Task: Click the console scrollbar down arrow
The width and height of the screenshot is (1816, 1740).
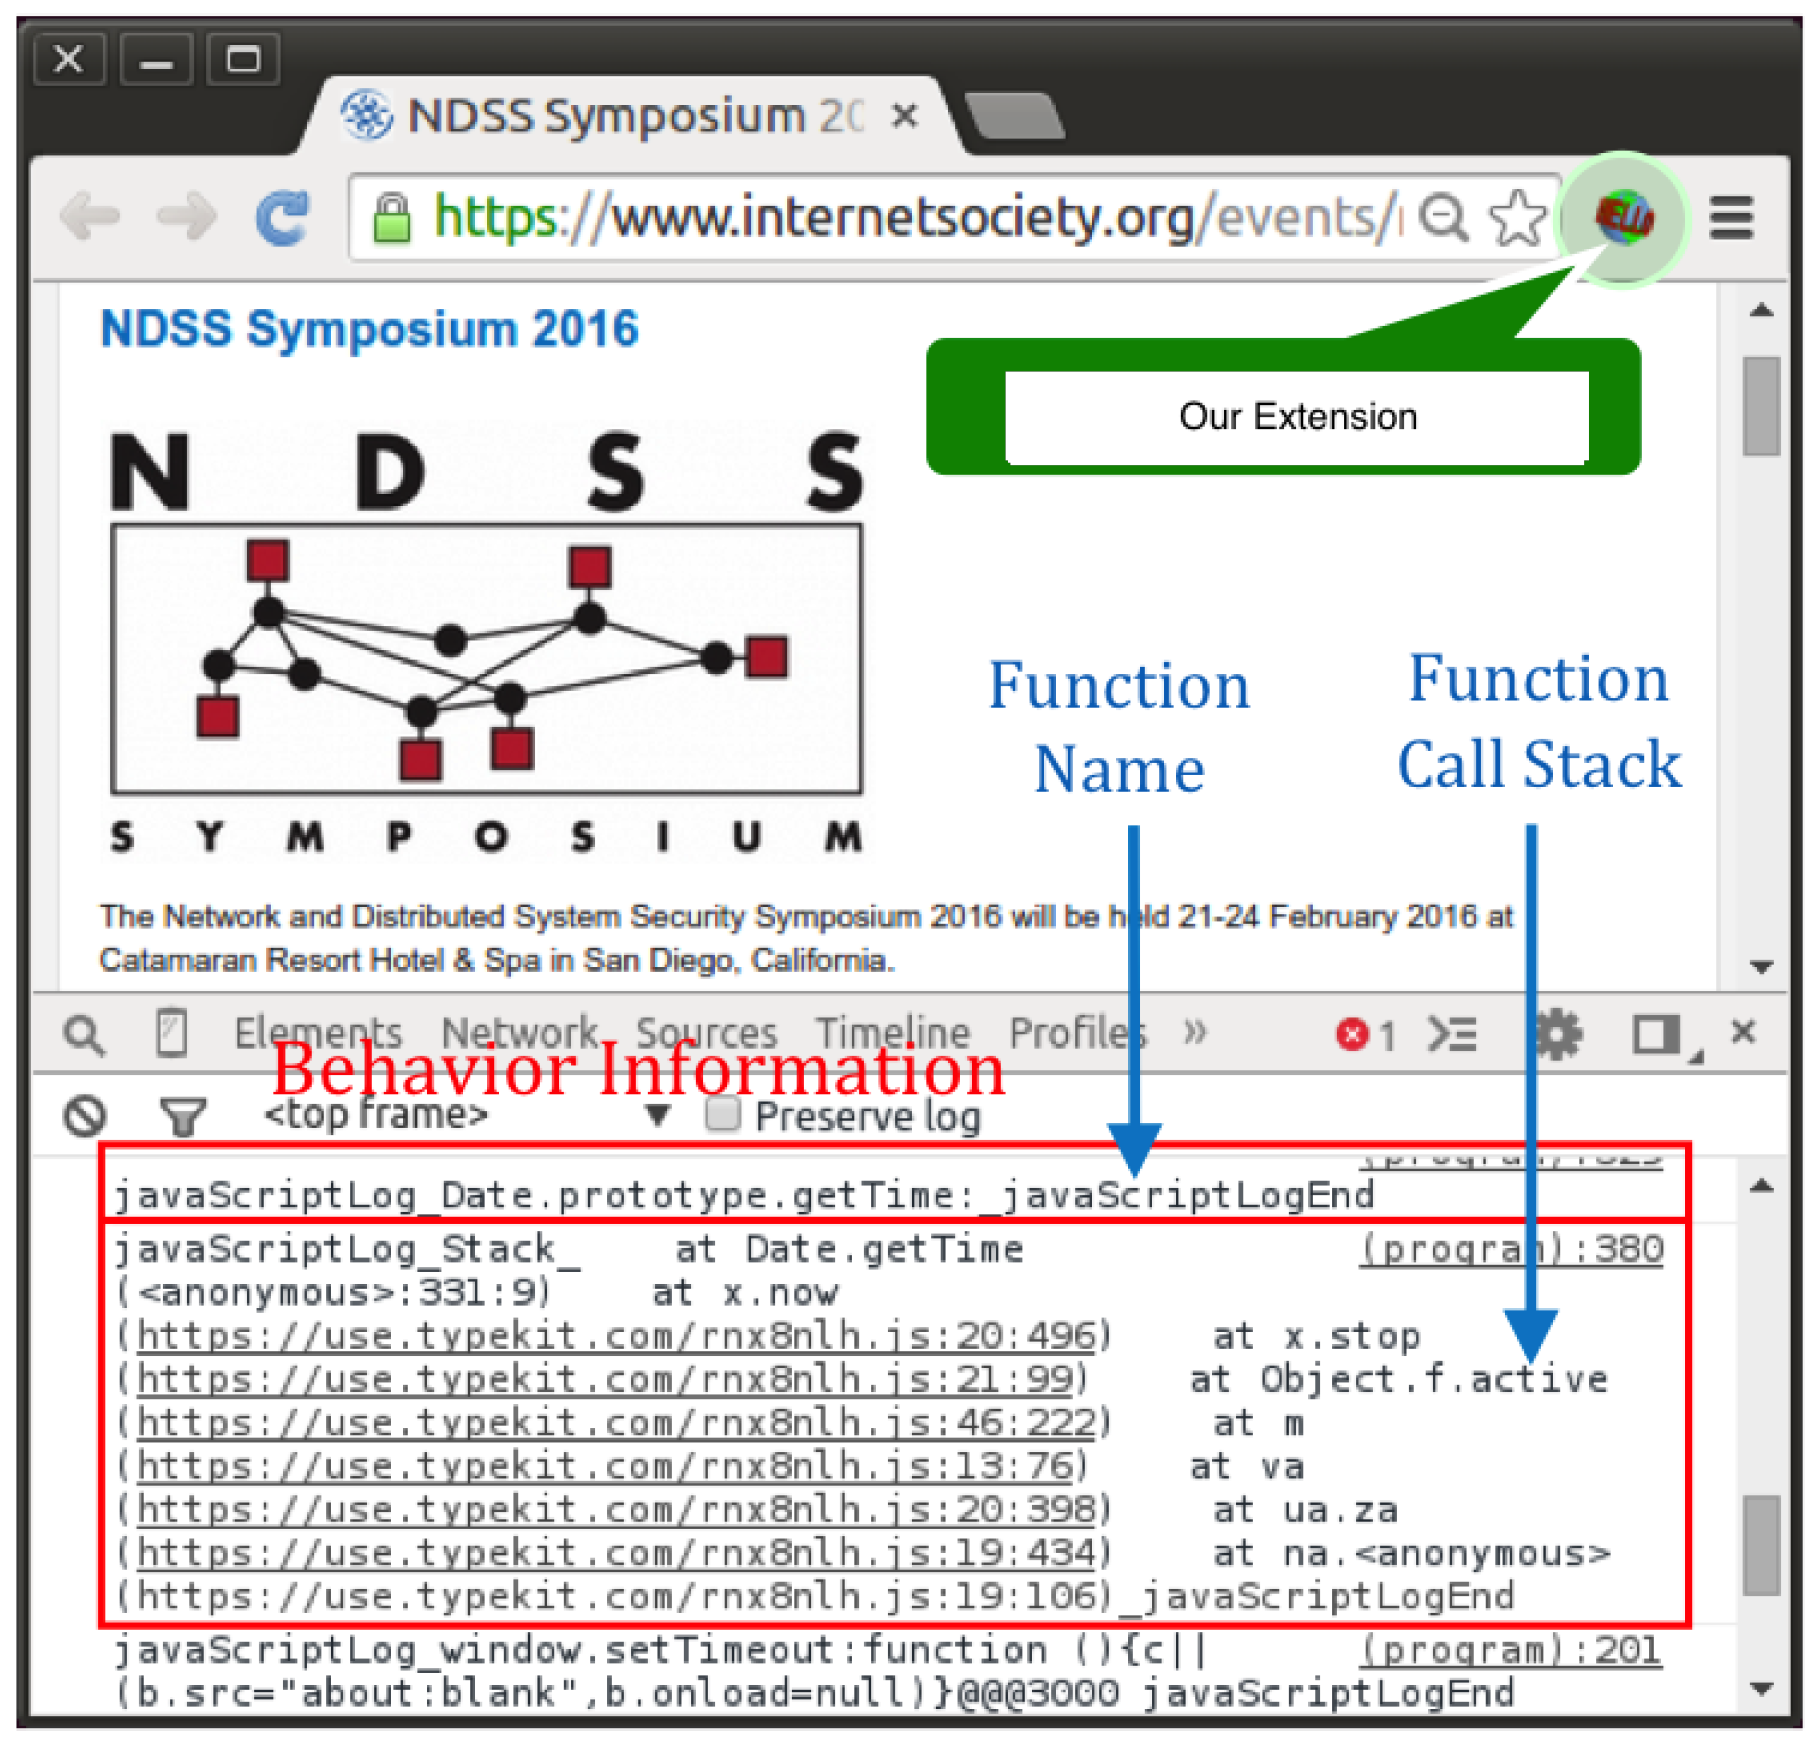Action: [x=1762, y=1689]
